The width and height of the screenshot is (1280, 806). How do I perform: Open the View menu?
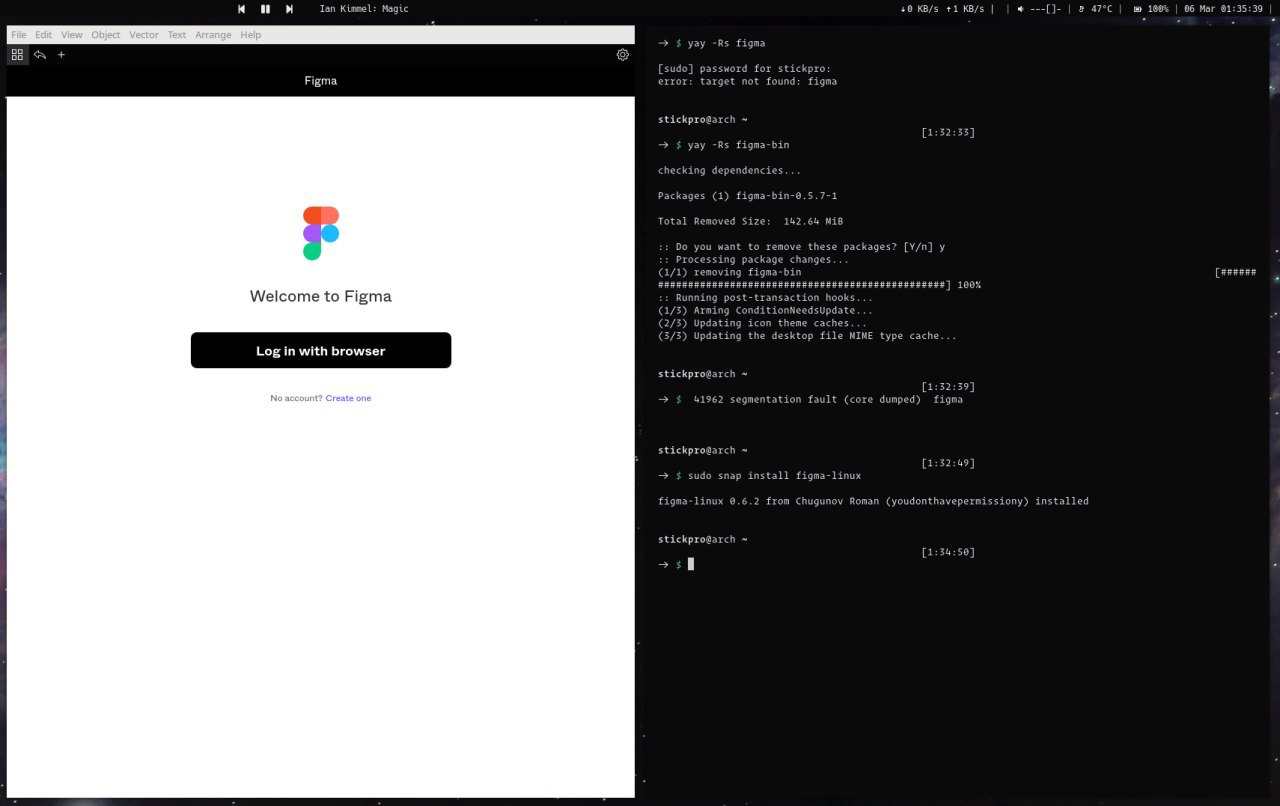tap(71, 34)
